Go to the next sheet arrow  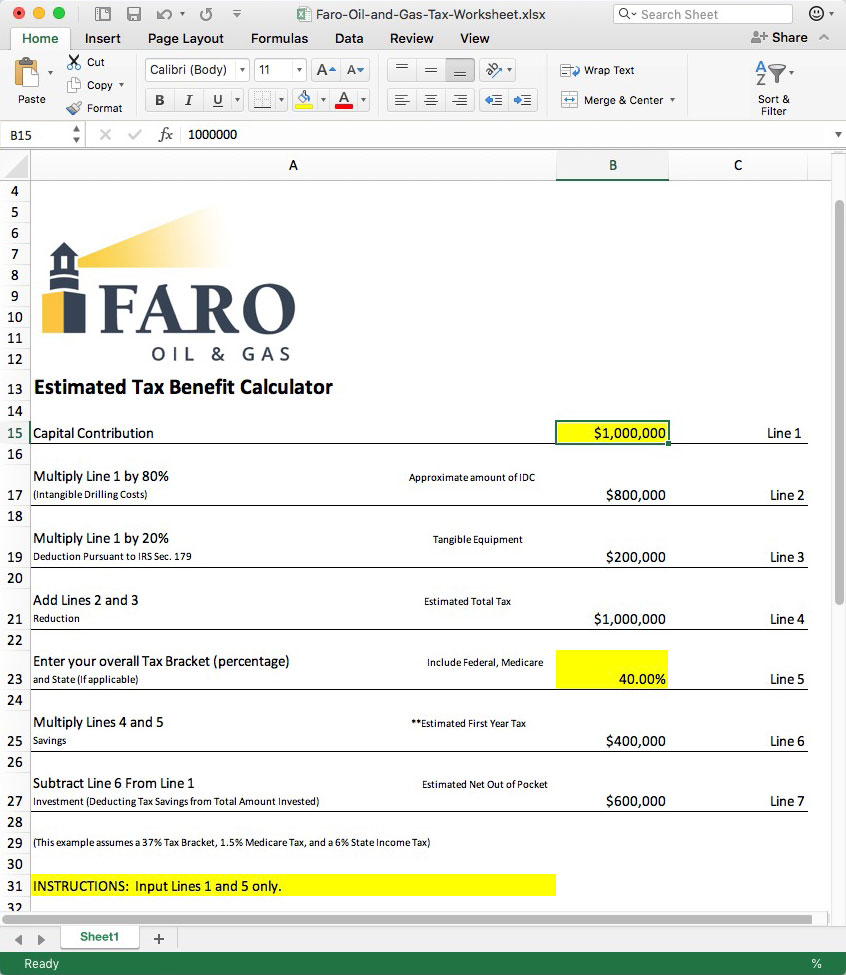41,939
